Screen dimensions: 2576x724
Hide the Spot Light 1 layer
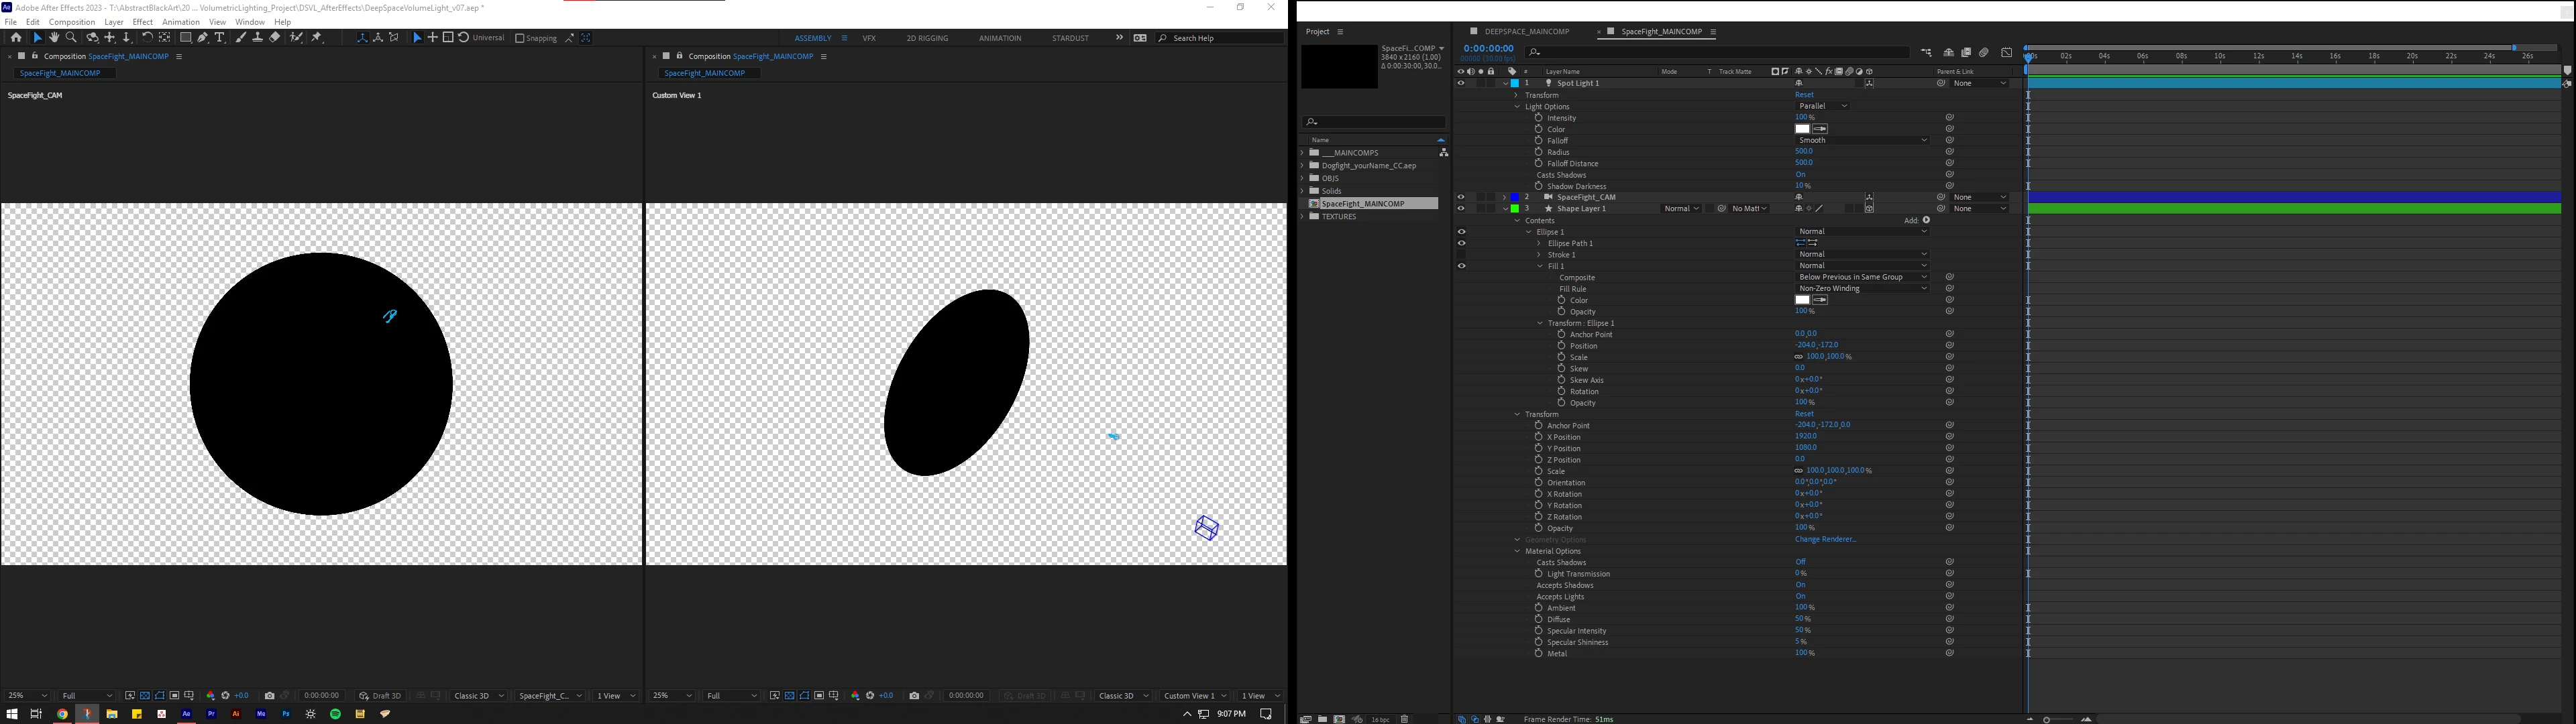tap(1460, 83)
